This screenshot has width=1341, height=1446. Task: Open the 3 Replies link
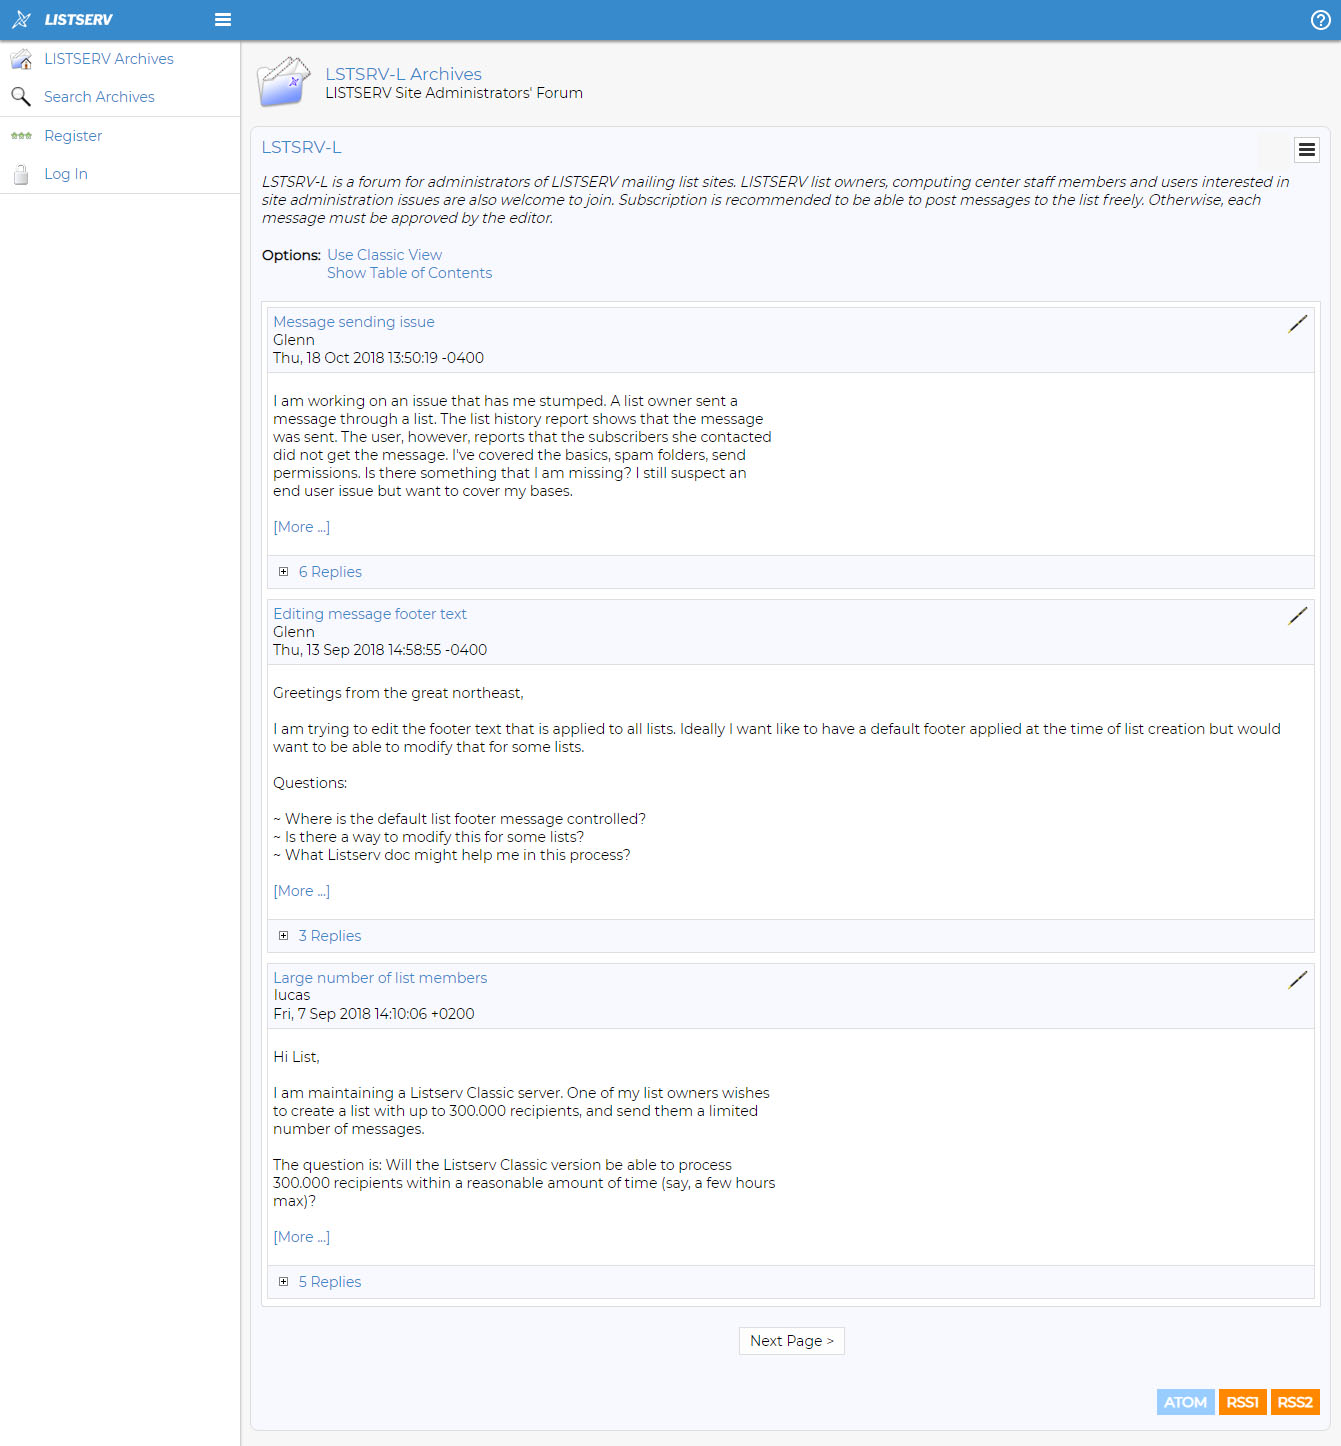pos(330,936)
